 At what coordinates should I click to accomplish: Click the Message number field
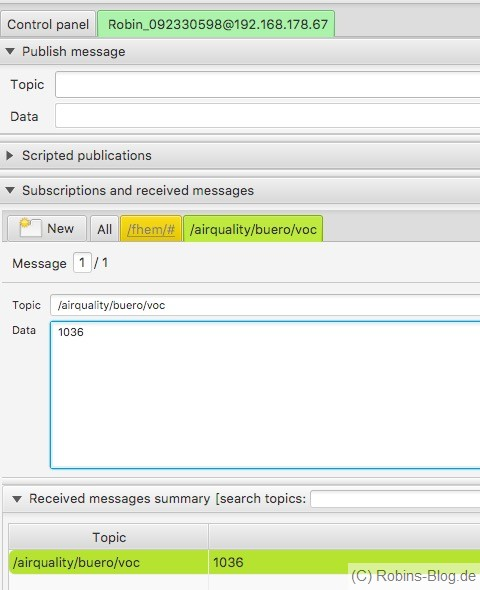tap(82, 263)
